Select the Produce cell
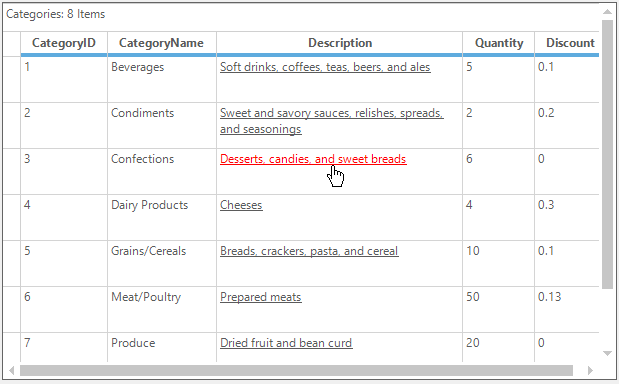This screenshot has width=619, height=384. 162,347
